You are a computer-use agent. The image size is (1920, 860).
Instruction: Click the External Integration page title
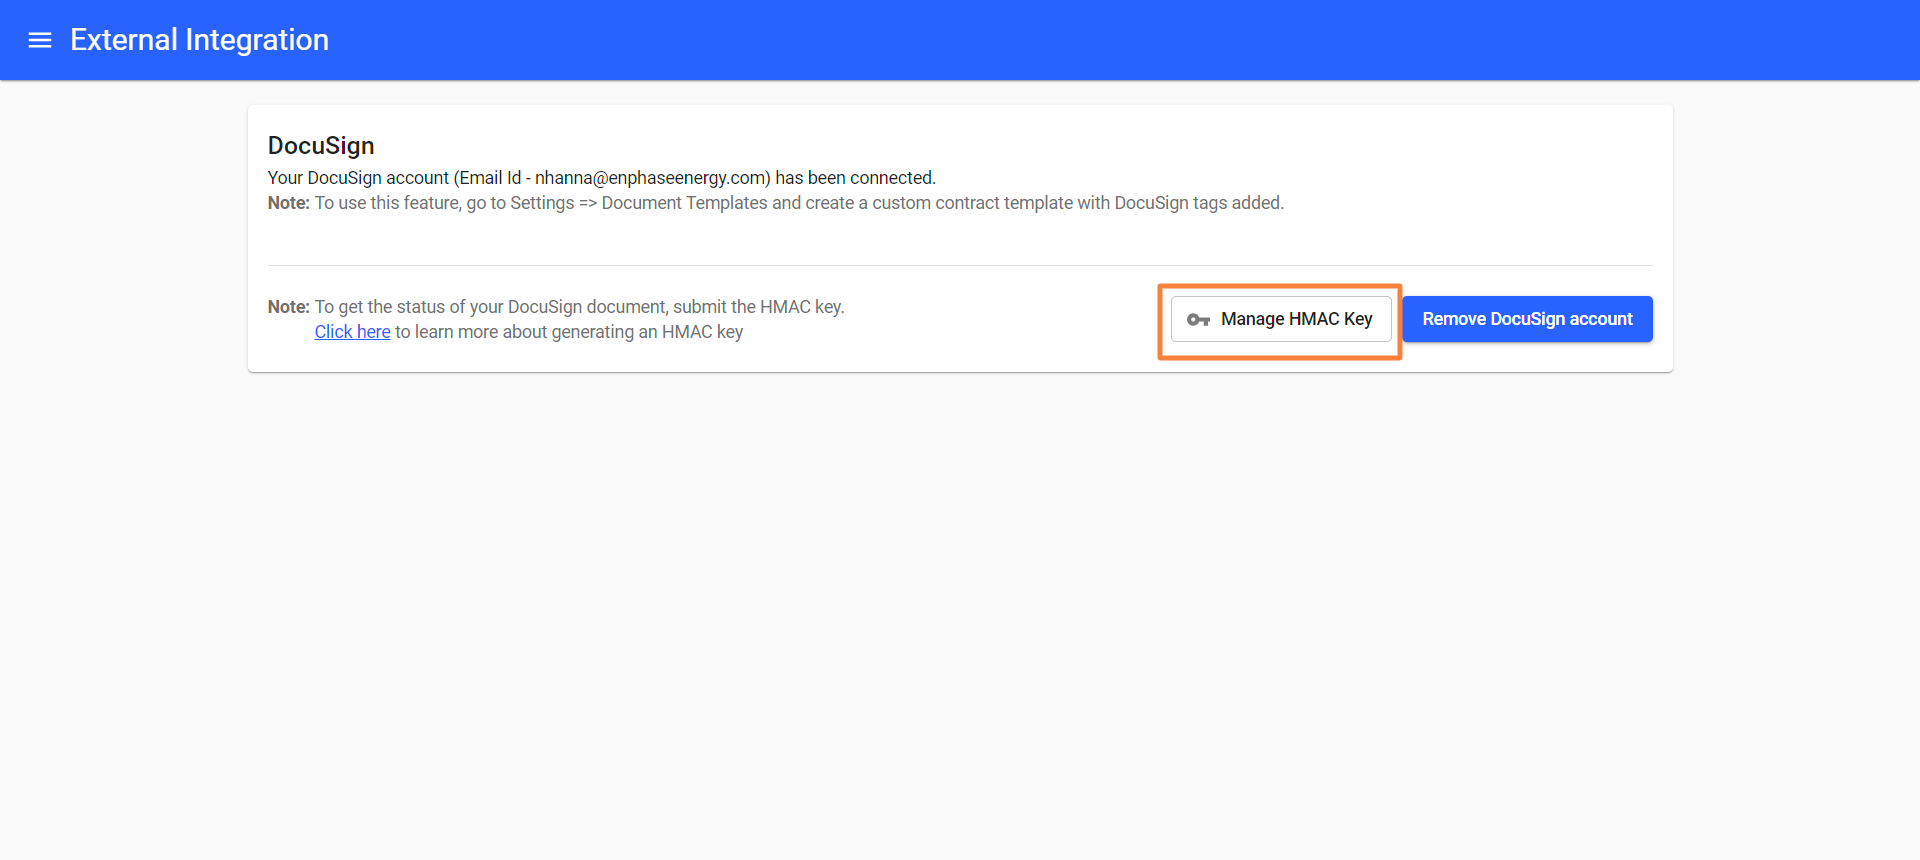199,40
